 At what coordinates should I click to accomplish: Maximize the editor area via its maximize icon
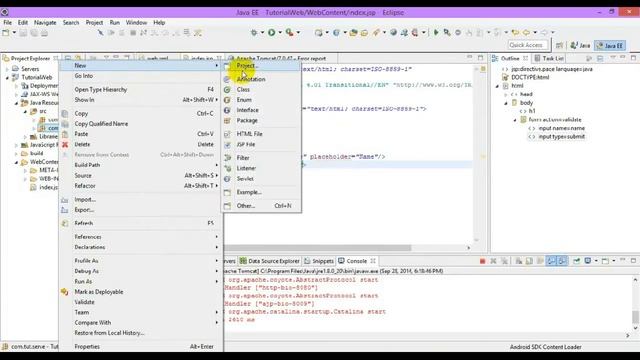point(480,58)
